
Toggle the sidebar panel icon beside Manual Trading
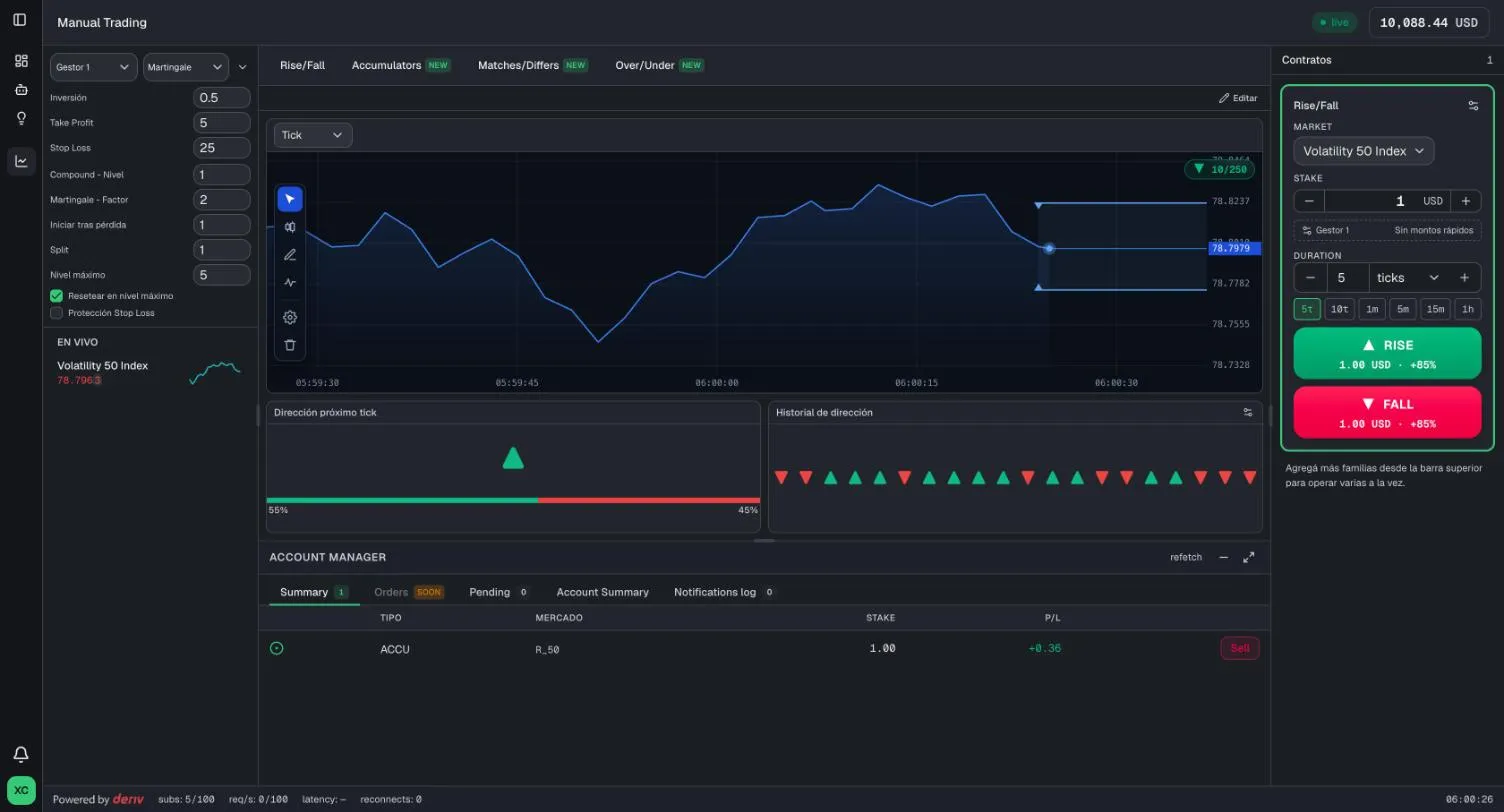pos(20,20)
